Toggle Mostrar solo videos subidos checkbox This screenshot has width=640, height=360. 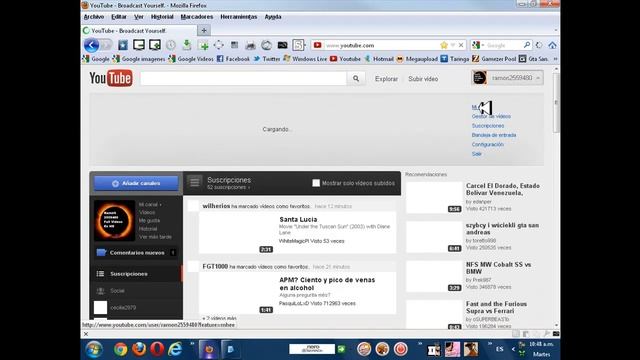tap(316, 183)
